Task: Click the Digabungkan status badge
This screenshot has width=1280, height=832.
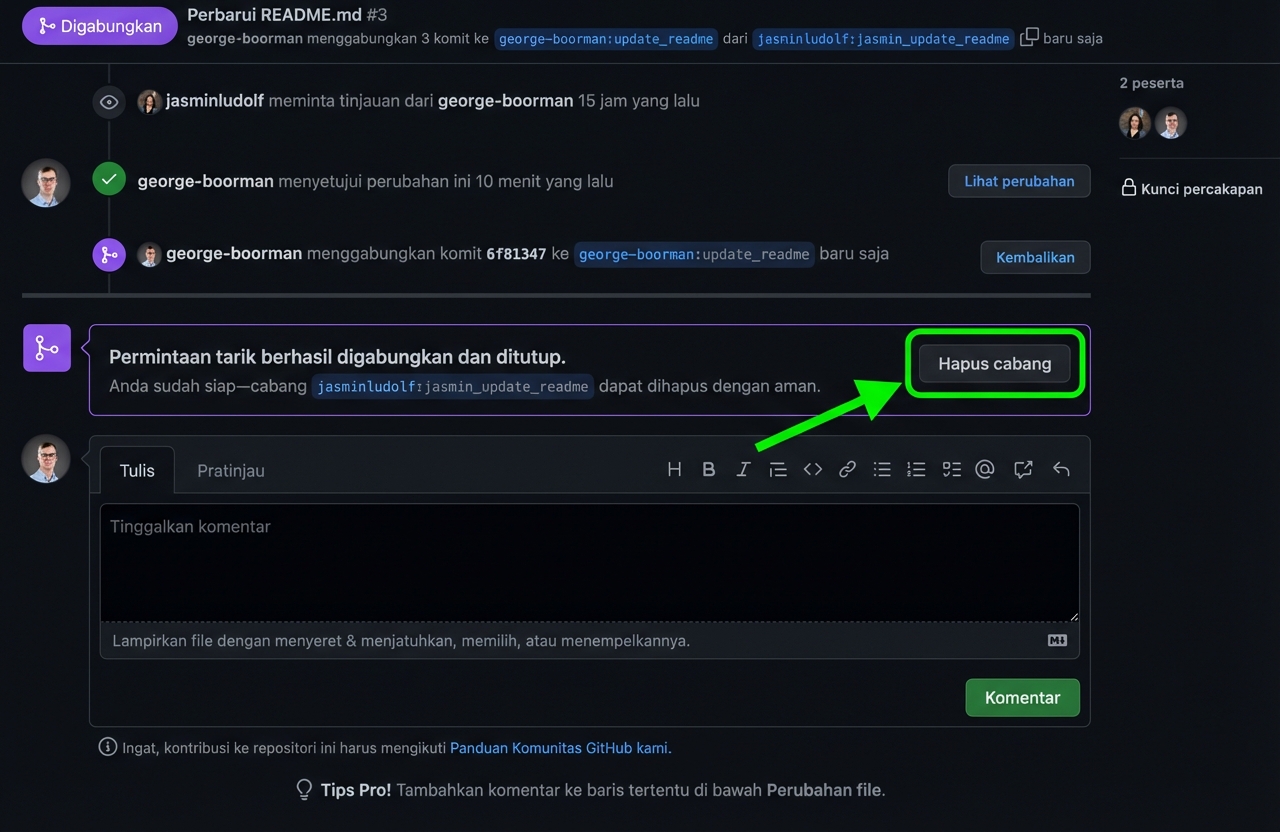Action: click(x=99, y=26)
